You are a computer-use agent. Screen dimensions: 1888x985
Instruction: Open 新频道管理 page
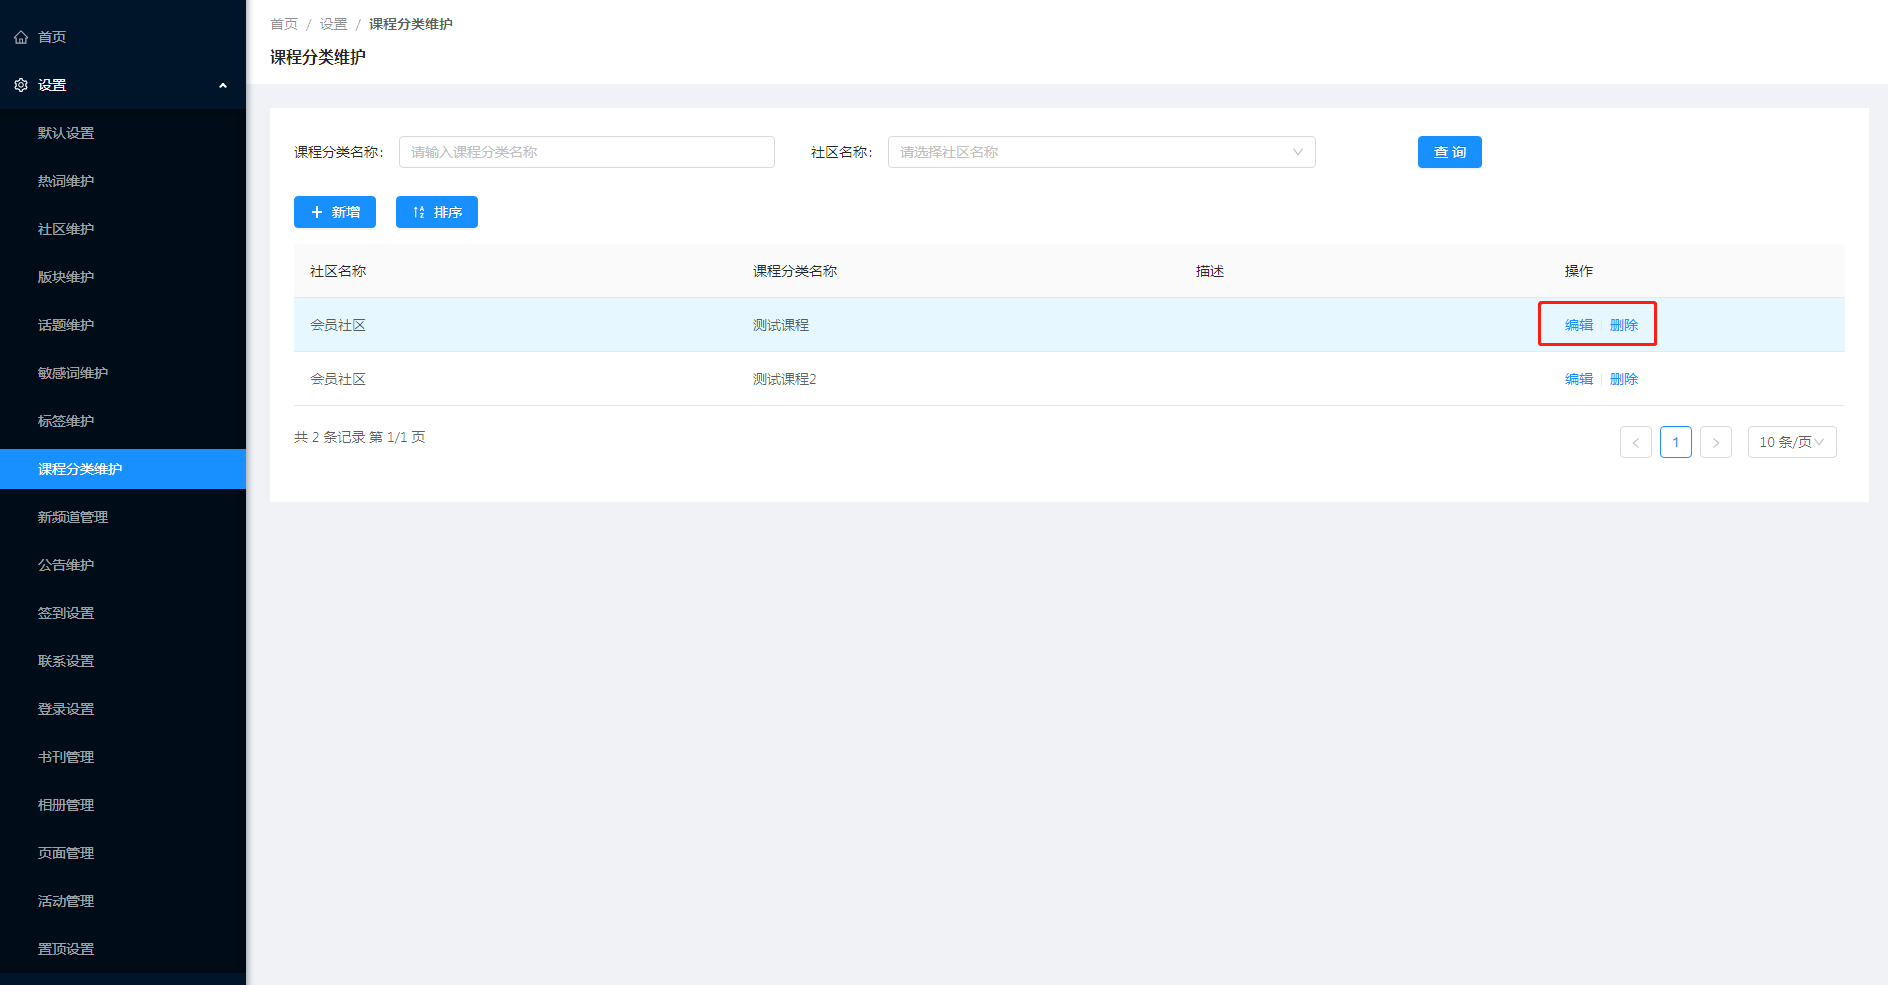[73, 517]
